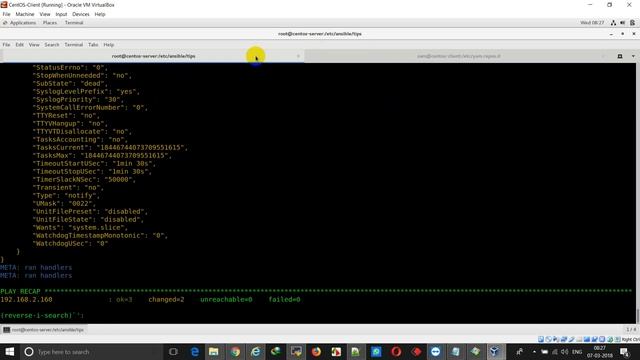Close the root@centos-server terminal tab
Screen dimensions: 640x360
pos(298,56)
